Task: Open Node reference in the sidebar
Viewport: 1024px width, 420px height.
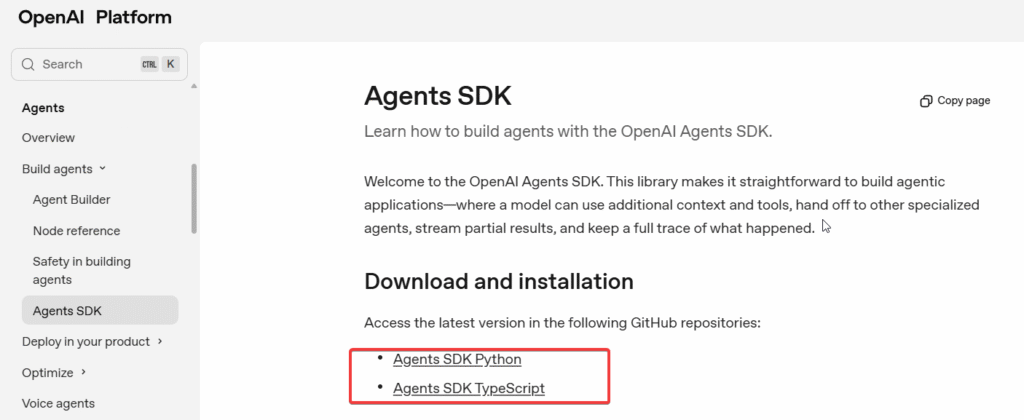Action: pos(76,231)
